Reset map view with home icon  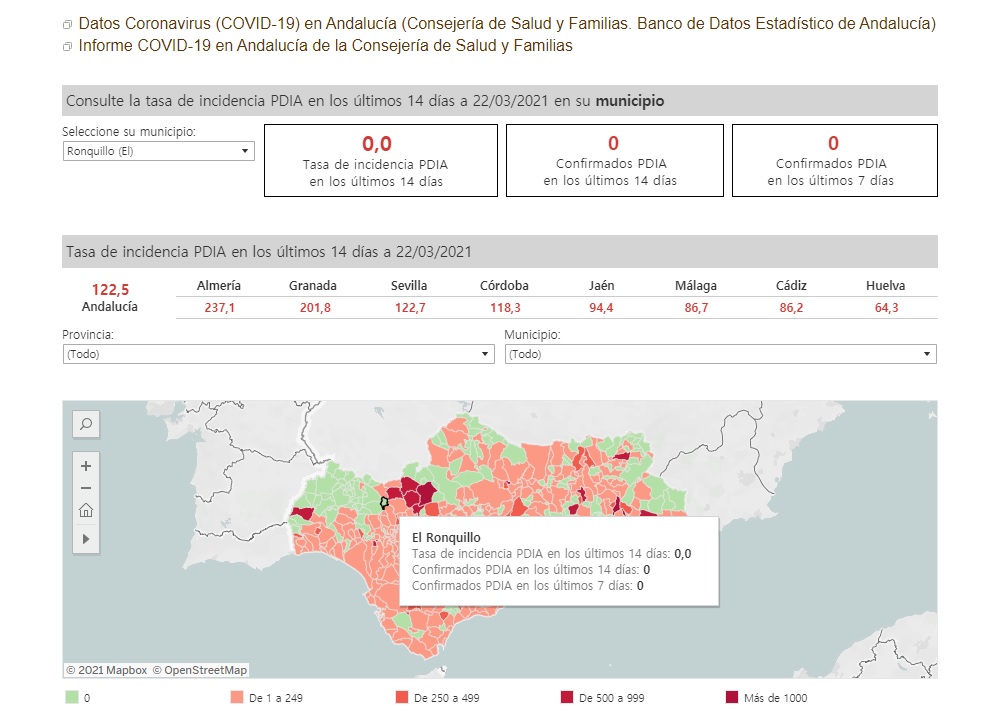tap(86, 511)
